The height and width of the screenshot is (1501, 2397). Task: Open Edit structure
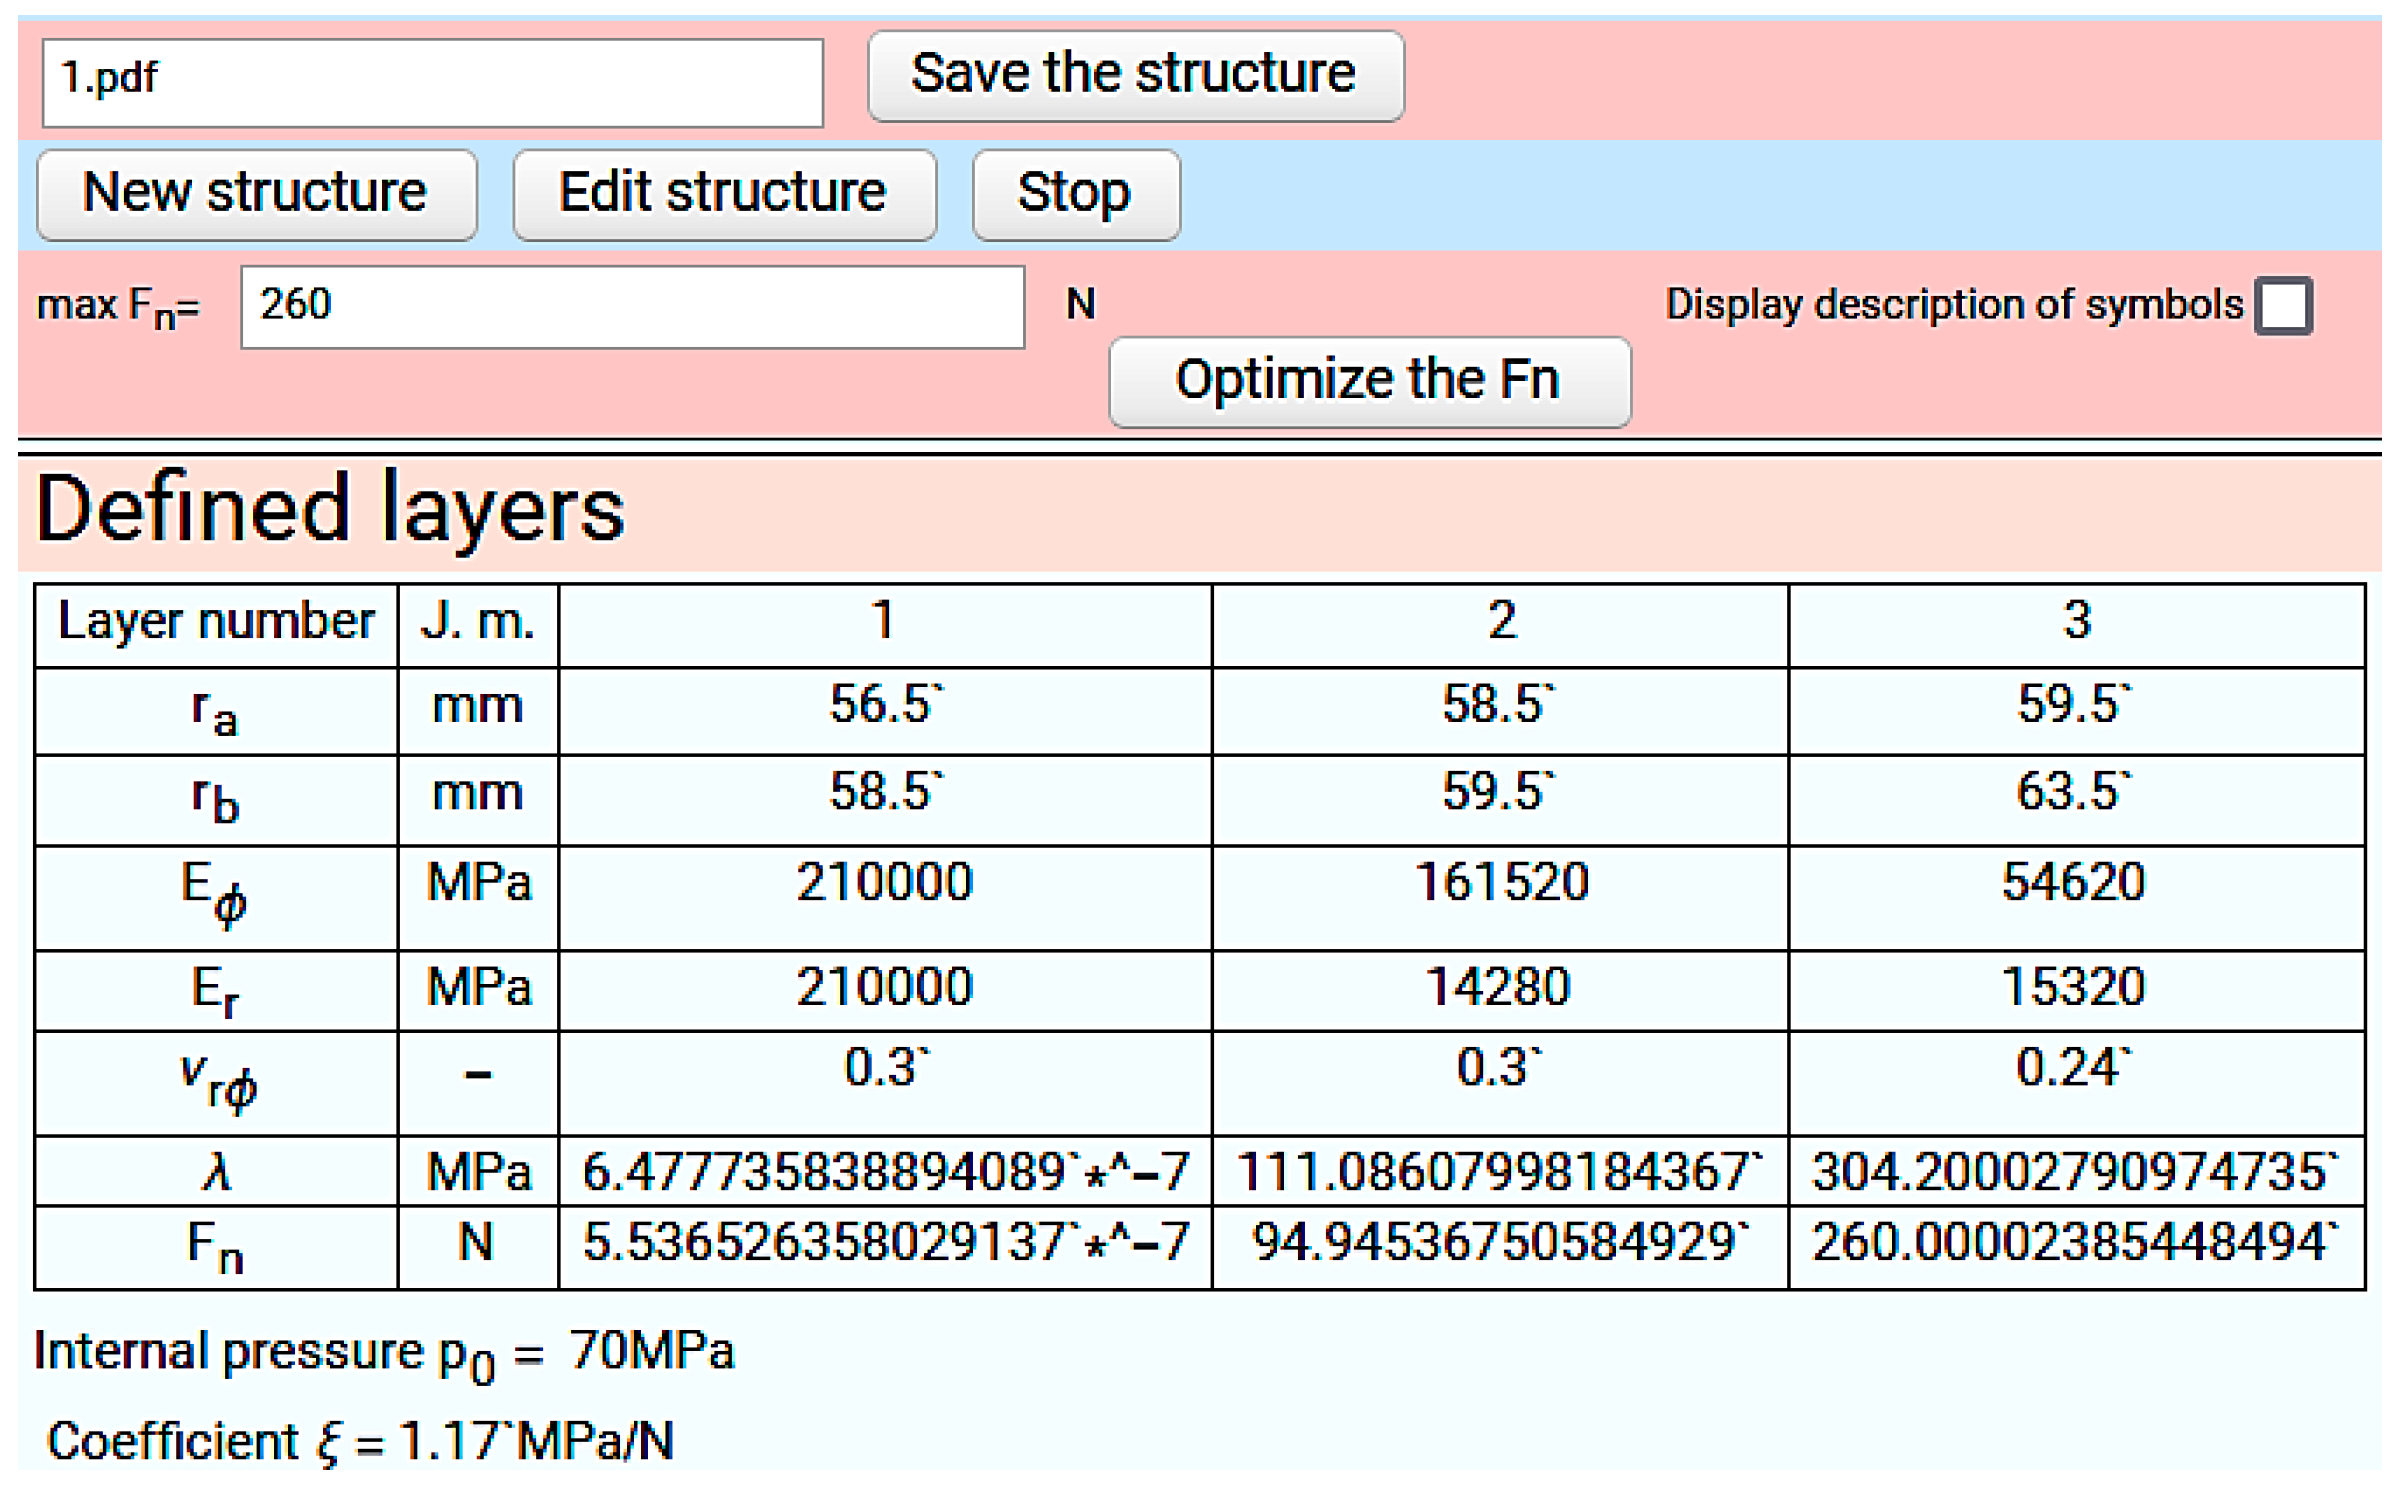724,194
